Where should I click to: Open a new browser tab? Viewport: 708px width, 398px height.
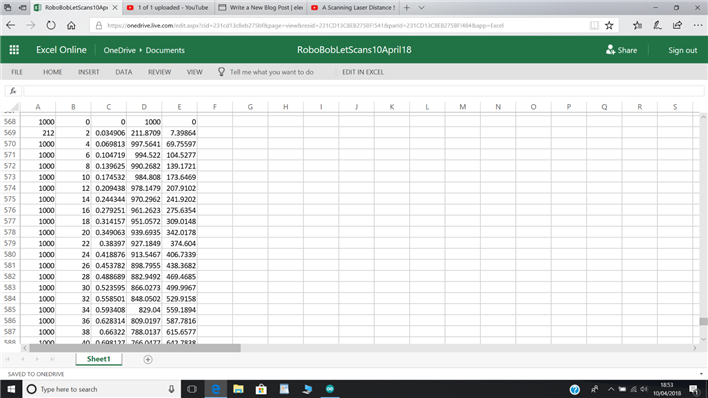pos(407,8)
